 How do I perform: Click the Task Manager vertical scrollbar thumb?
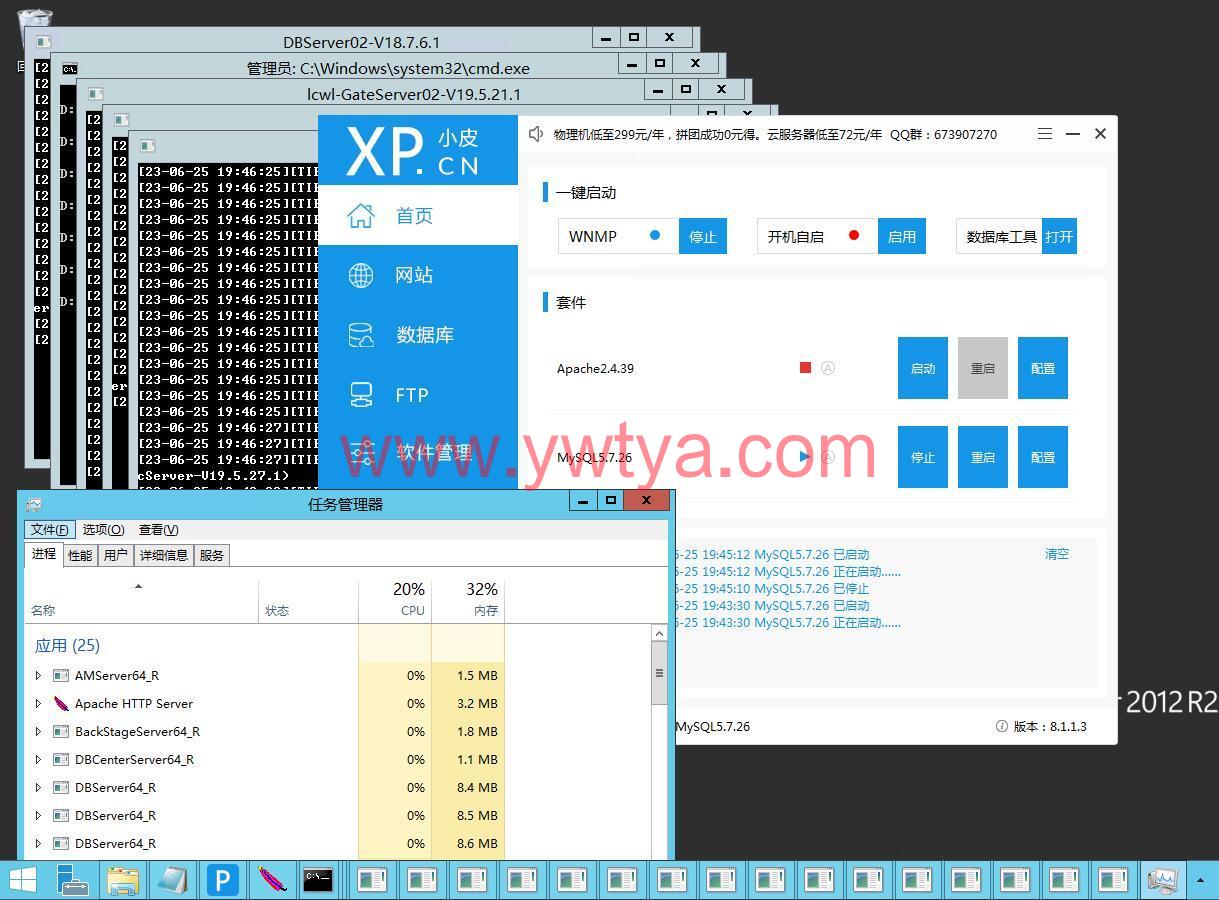[659, 674]
